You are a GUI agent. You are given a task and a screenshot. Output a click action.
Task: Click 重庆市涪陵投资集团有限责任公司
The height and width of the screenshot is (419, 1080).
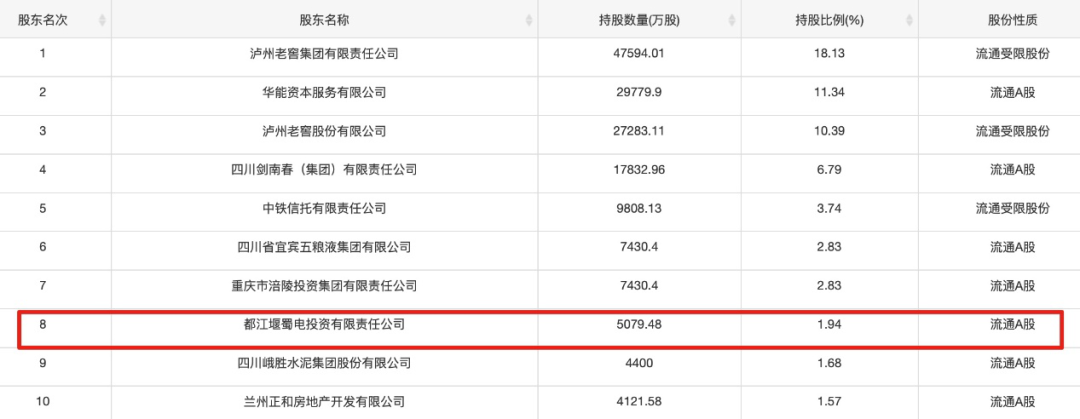pos(324,286)
